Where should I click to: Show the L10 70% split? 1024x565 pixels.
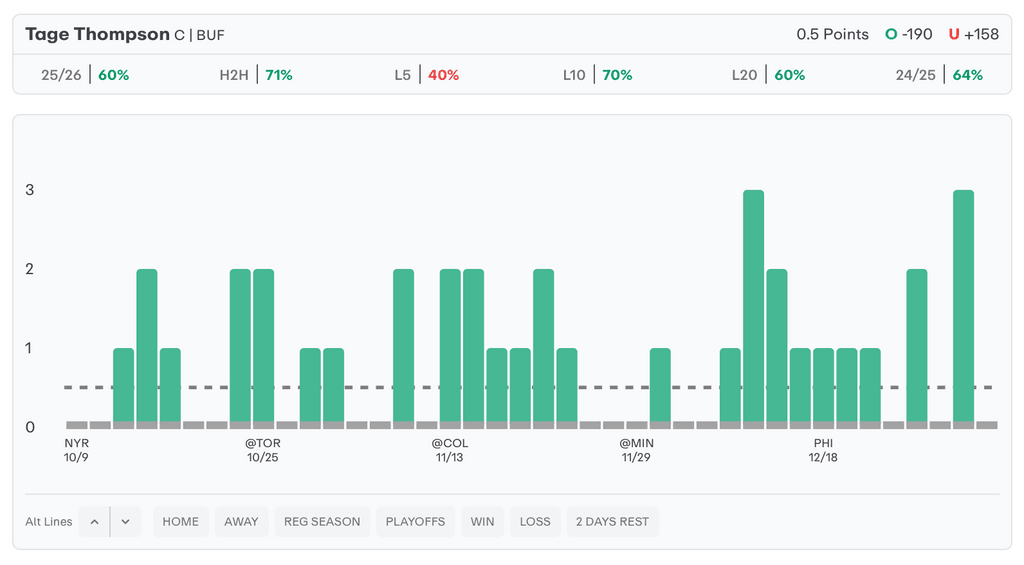point(598,75)
